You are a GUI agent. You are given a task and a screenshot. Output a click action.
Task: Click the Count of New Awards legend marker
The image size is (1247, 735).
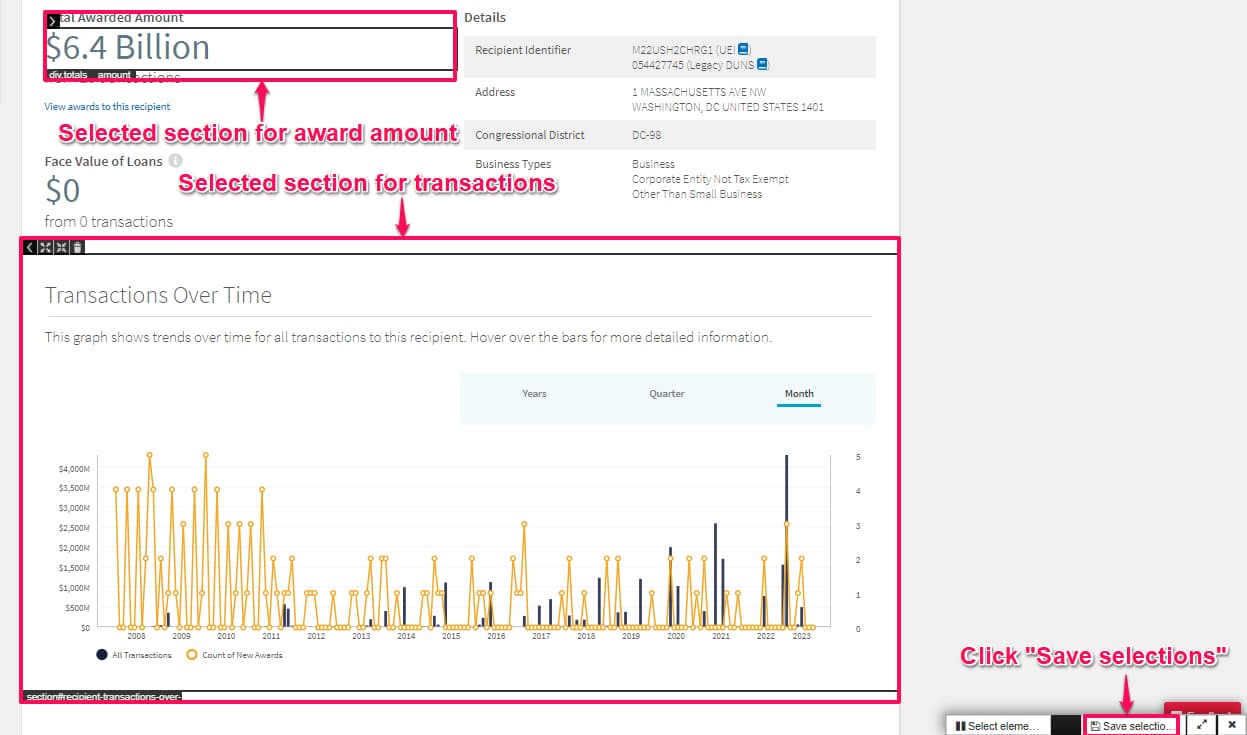click(x=192, y=655)
